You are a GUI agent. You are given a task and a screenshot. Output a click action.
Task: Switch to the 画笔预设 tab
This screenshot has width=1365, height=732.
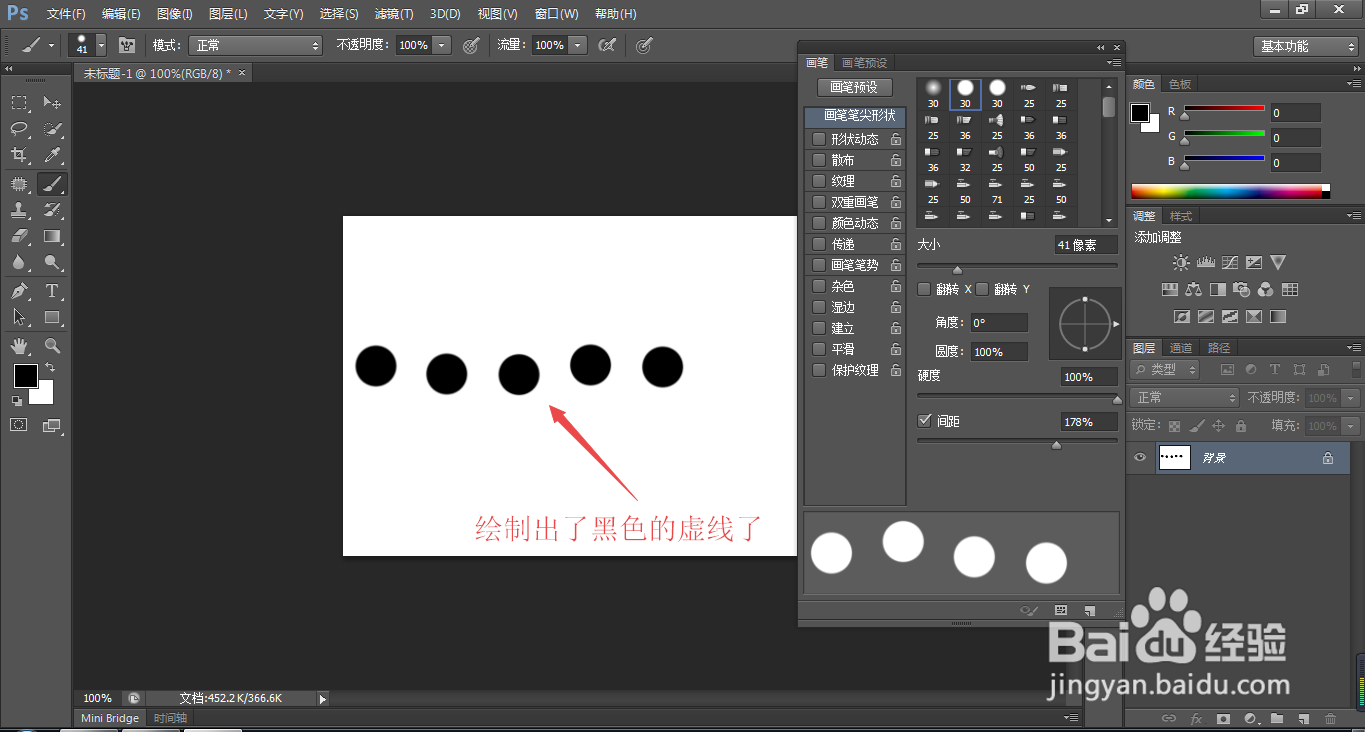pyautogui.click(x=864, y=63)
